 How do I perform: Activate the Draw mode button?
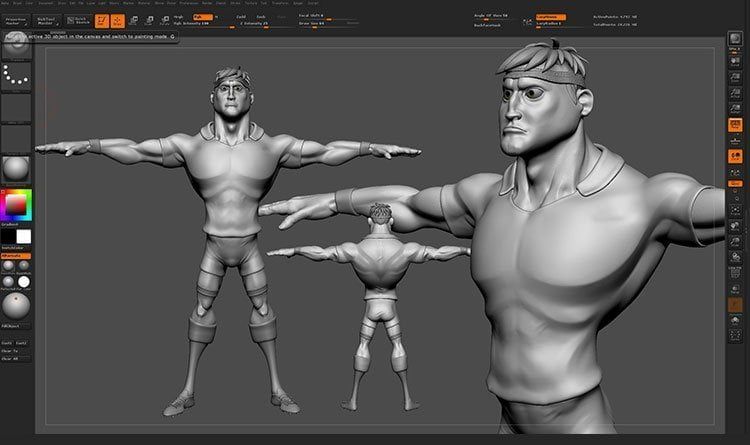(118, 21)
